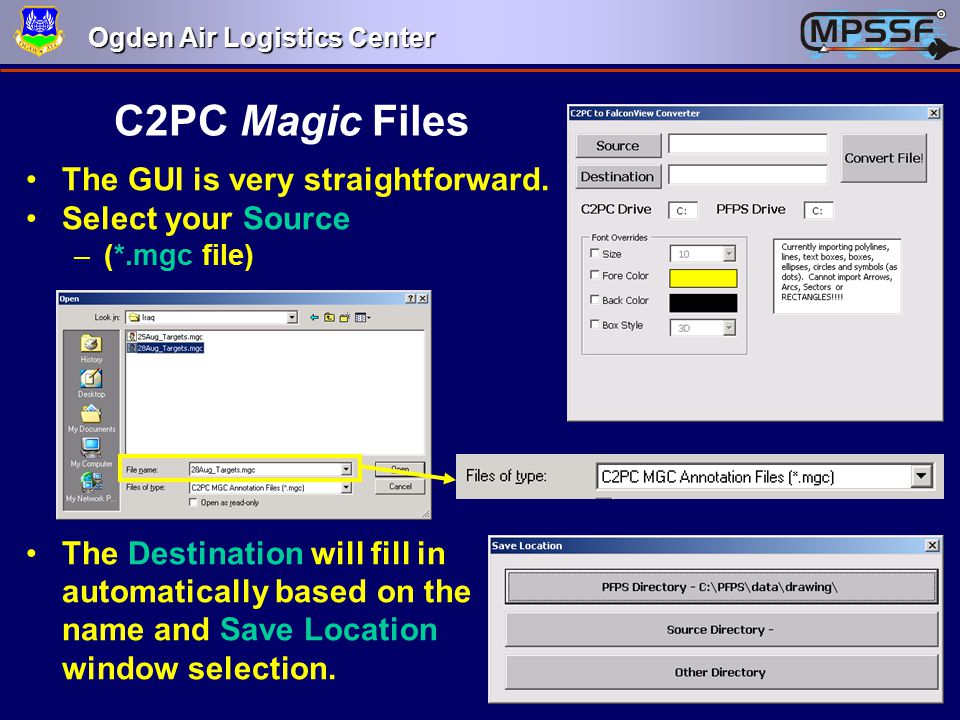Go up one folder level in Open dialog
Image resolution: width=960 pixels, height=720 pixels.
click(x=329, y=317)
